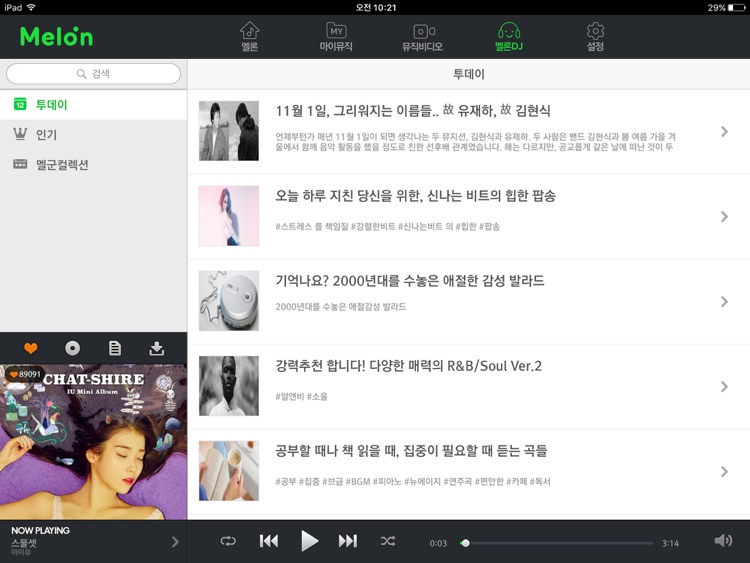
Task: Click the Wi-Fi status icon
Action: pyautogui.click(x=31, y=7)
